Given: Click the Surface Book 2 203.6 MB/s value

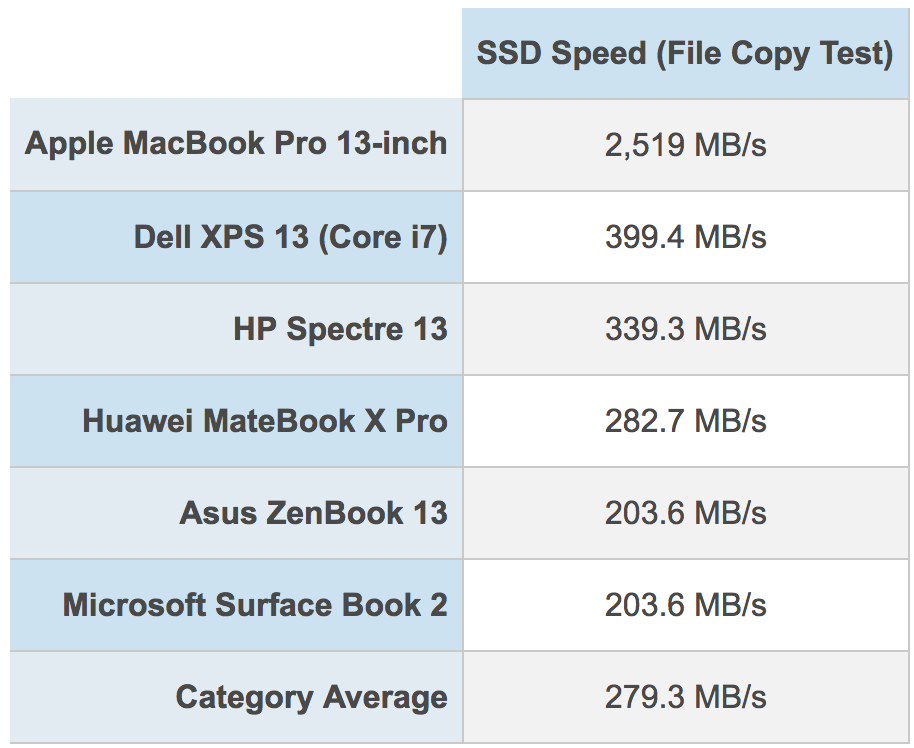Looking at the screenshot, I should [686, 605].
